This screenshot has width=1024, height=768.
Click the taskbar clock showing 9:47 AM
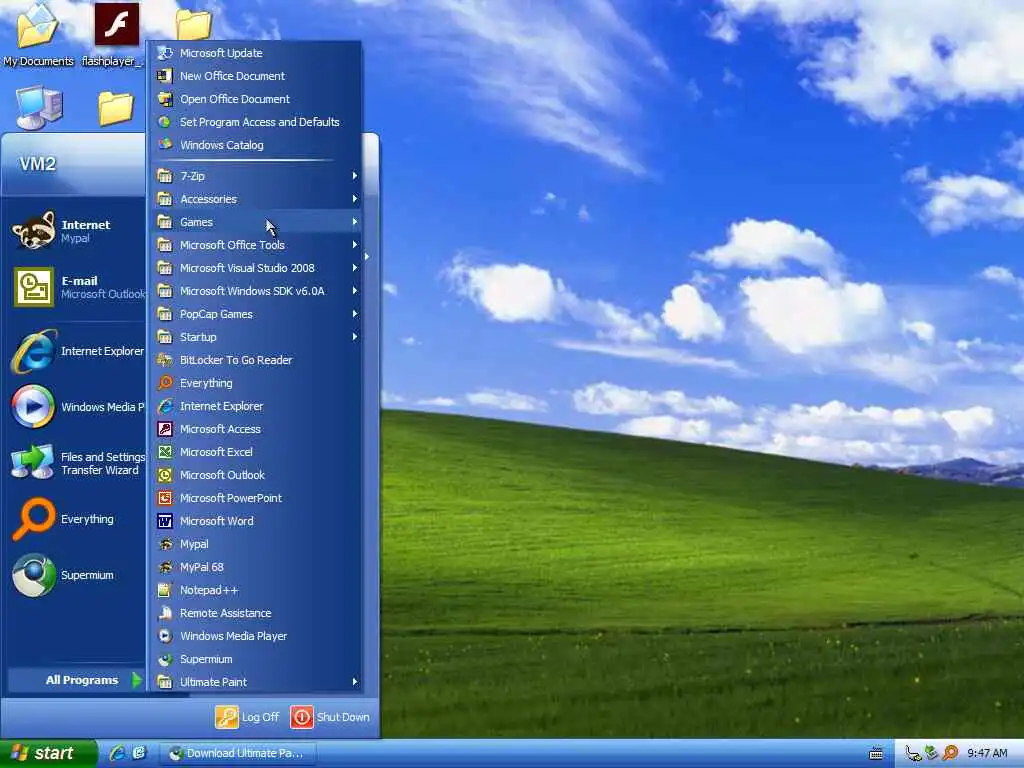987,754
